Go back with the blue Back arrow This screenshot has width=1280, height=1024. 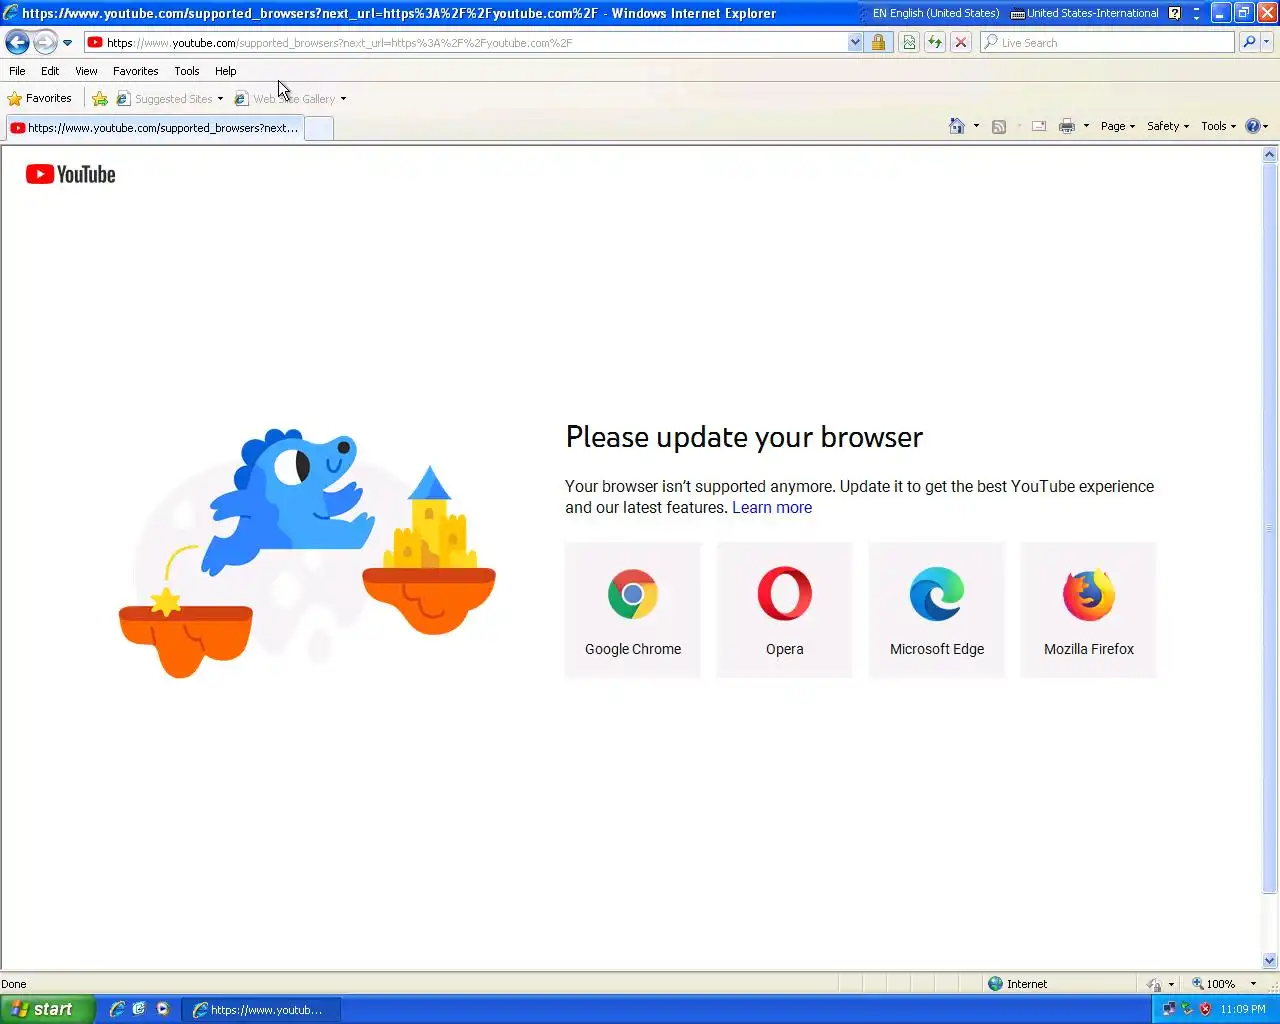point(17,43)
